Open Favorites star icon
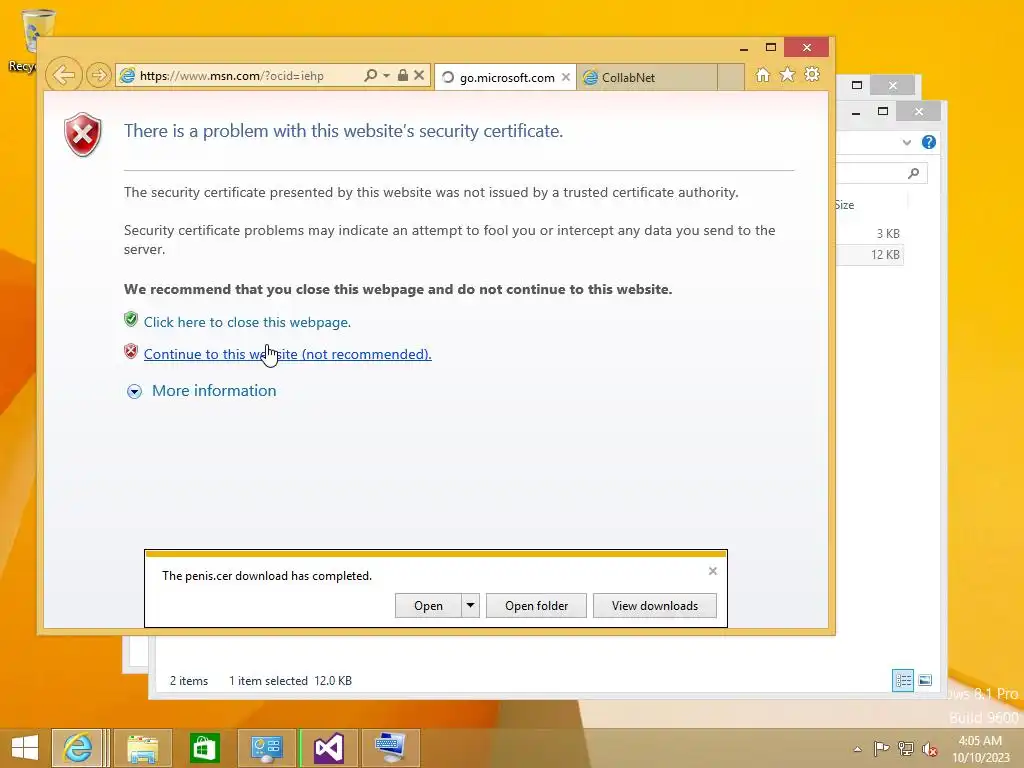The width and height of the screenshot is (1024, 768). 788,74
